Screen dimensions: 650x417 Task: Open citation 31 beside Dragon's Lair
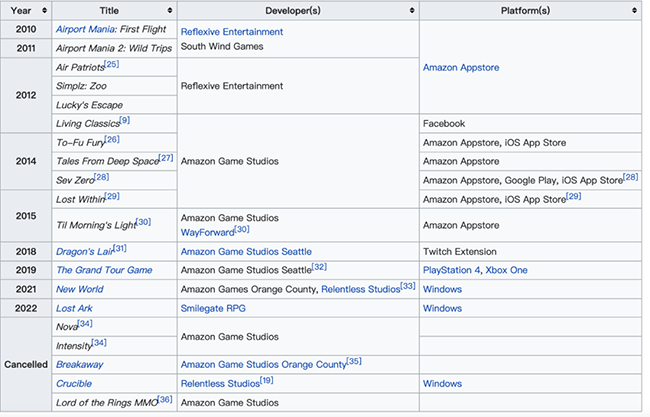(119, 248)
